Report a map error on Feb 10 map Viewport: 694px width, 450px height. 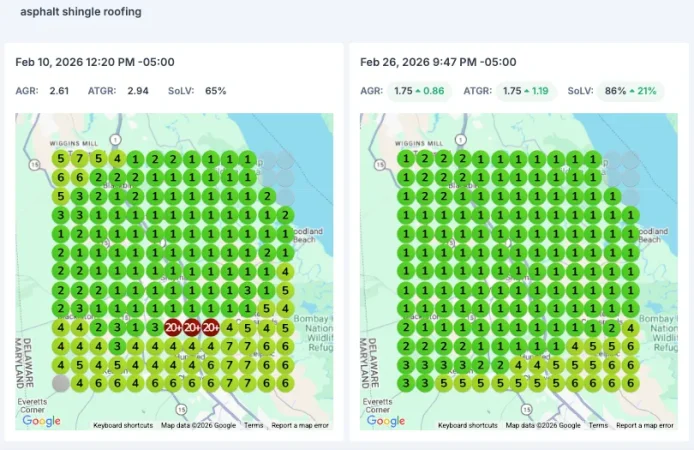click(x=301, y=425)
